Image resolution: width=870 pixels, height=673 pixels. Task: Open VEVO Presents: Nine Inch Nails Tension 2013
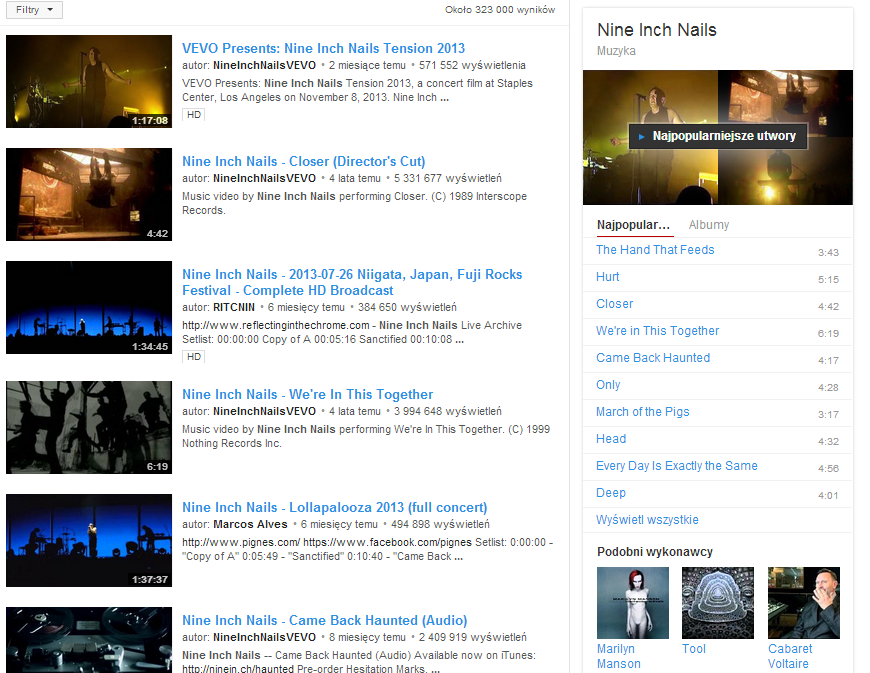coord(323,48)
